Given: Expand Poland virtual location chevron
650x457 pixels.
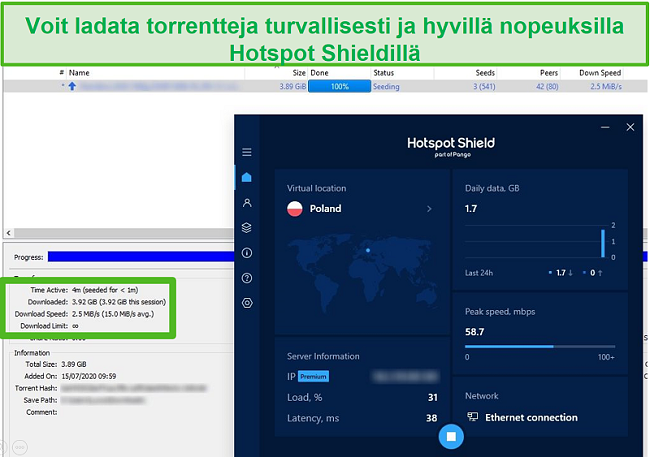Looking at the screenshot, I should coord(429,209).
